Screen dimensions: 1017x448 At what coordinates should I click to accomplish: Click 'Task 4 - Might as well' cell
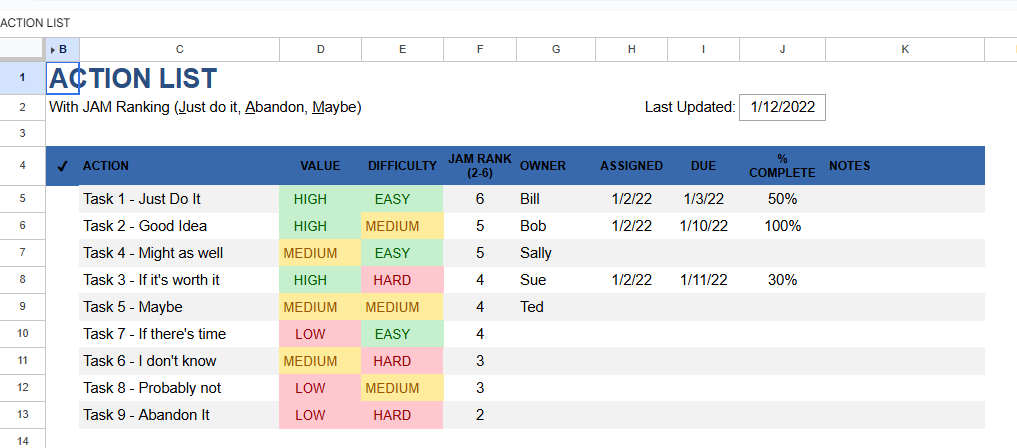pos(180,253)
